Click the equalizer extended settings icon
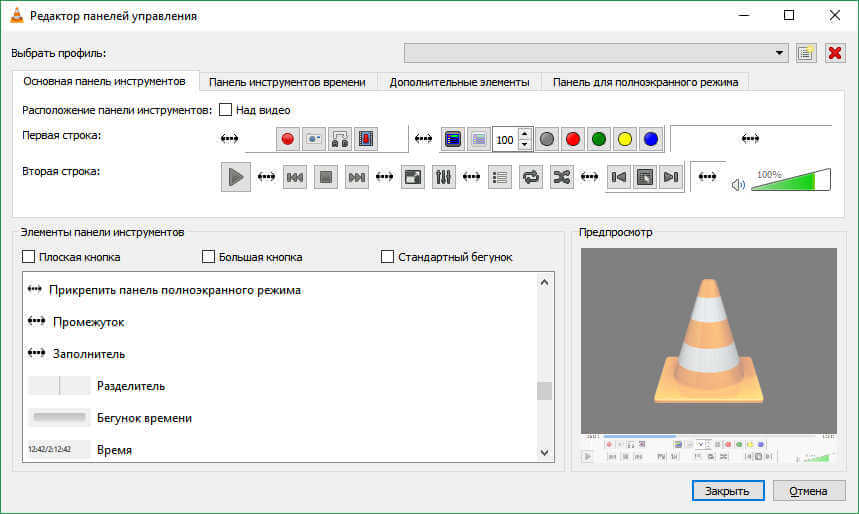This screenshot has width=859, height=514. coord(444,177)
